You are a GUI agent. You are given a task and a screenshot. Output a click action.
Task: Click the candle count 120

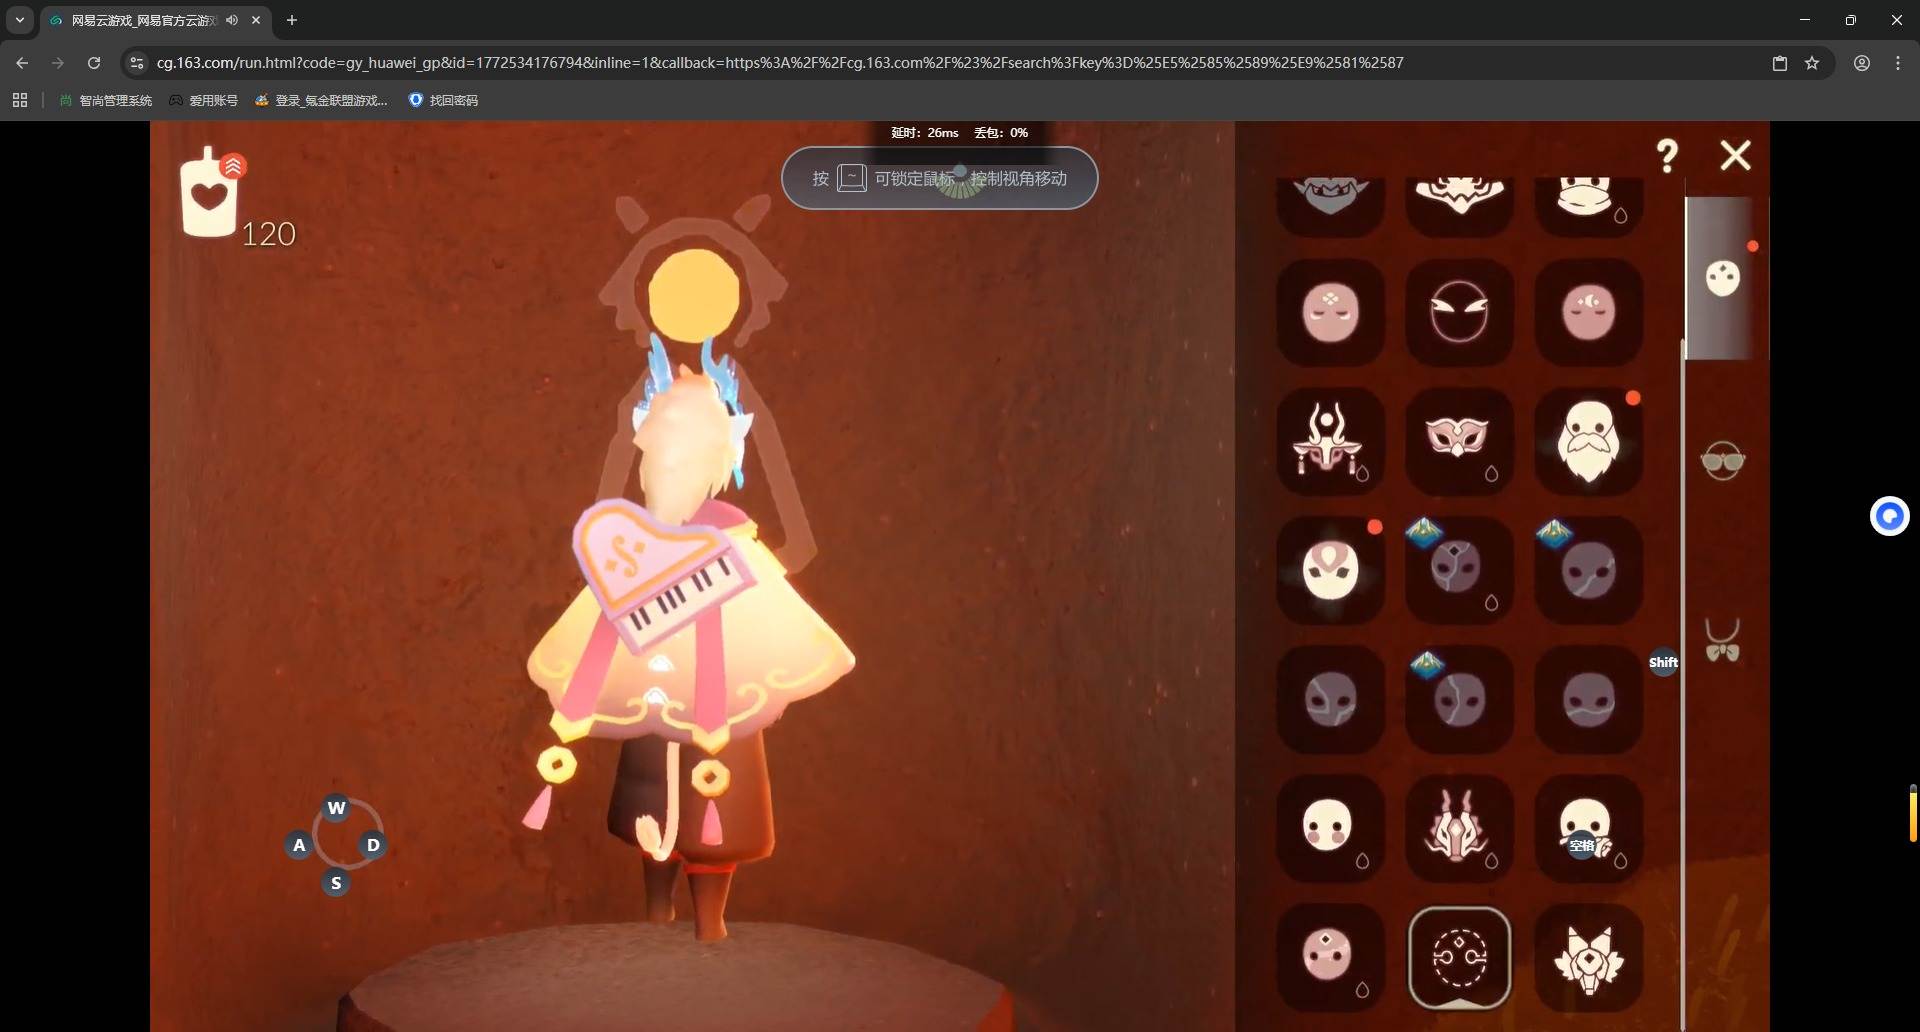tap(269, 234)
